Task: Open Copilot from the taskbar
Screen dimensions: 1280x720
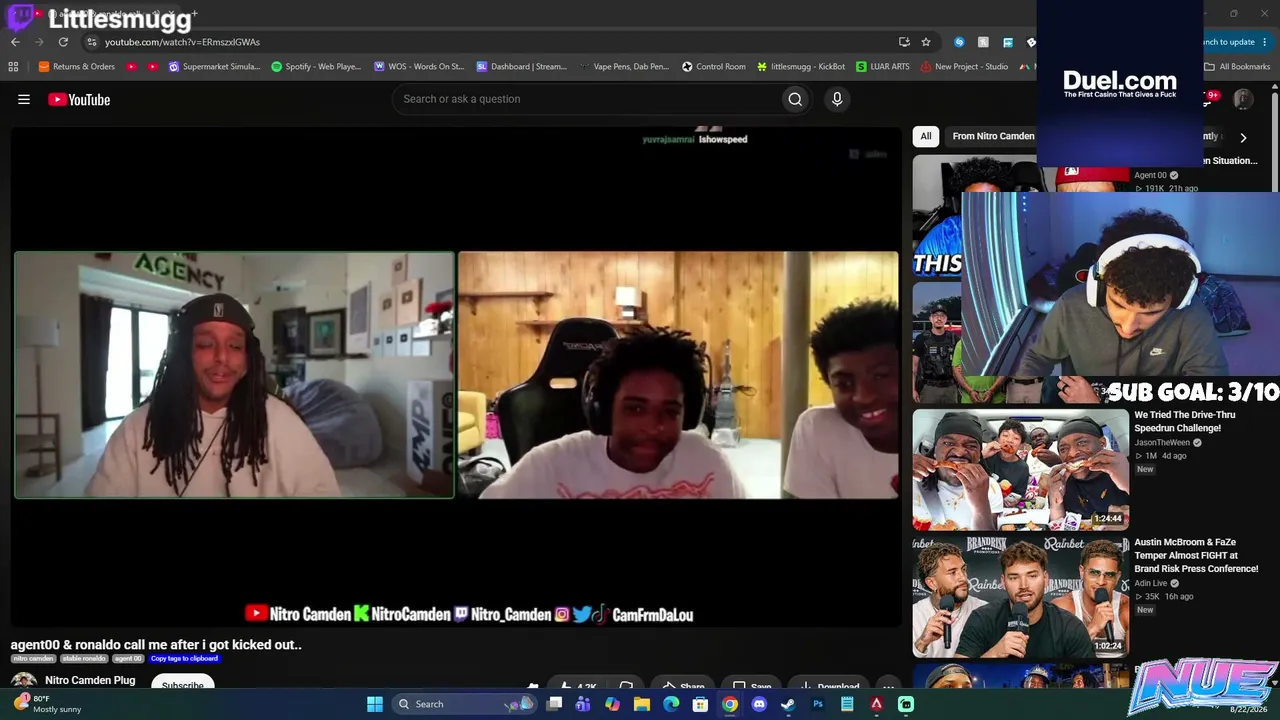Action: (x=613, y=704)
